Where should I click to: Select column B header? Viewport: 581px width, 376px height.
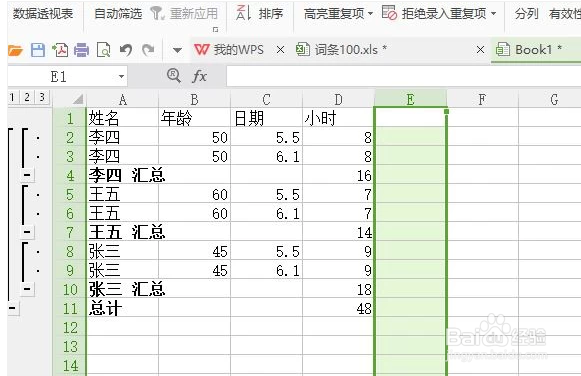[x=194, y=99]
